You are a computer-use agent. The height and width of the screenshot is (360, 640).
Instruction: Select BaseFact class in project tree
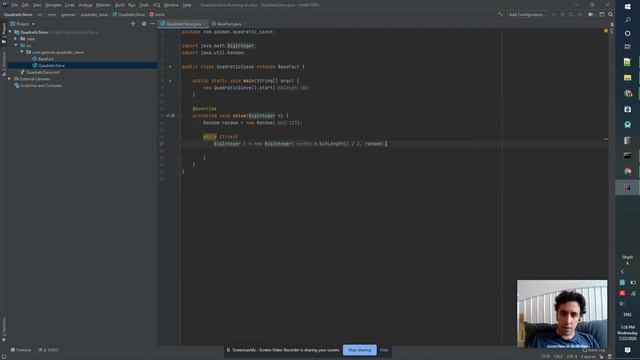(x=43, y=59)
